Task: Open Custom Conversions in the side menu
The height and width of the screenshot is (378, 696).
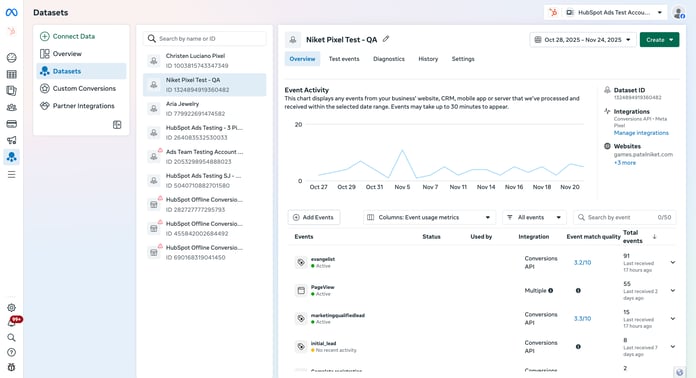Action: (x=81, y=88)
